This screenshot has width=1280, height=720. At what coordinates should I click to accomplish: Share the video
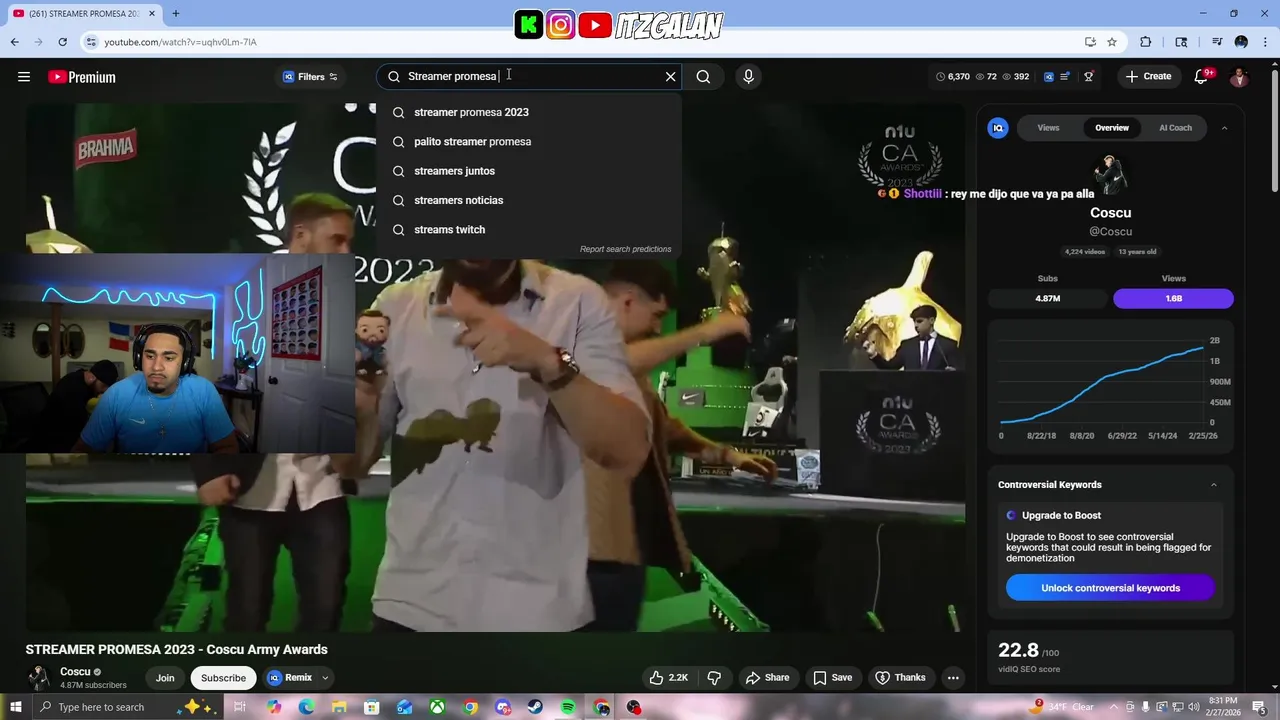coord(767,678)
